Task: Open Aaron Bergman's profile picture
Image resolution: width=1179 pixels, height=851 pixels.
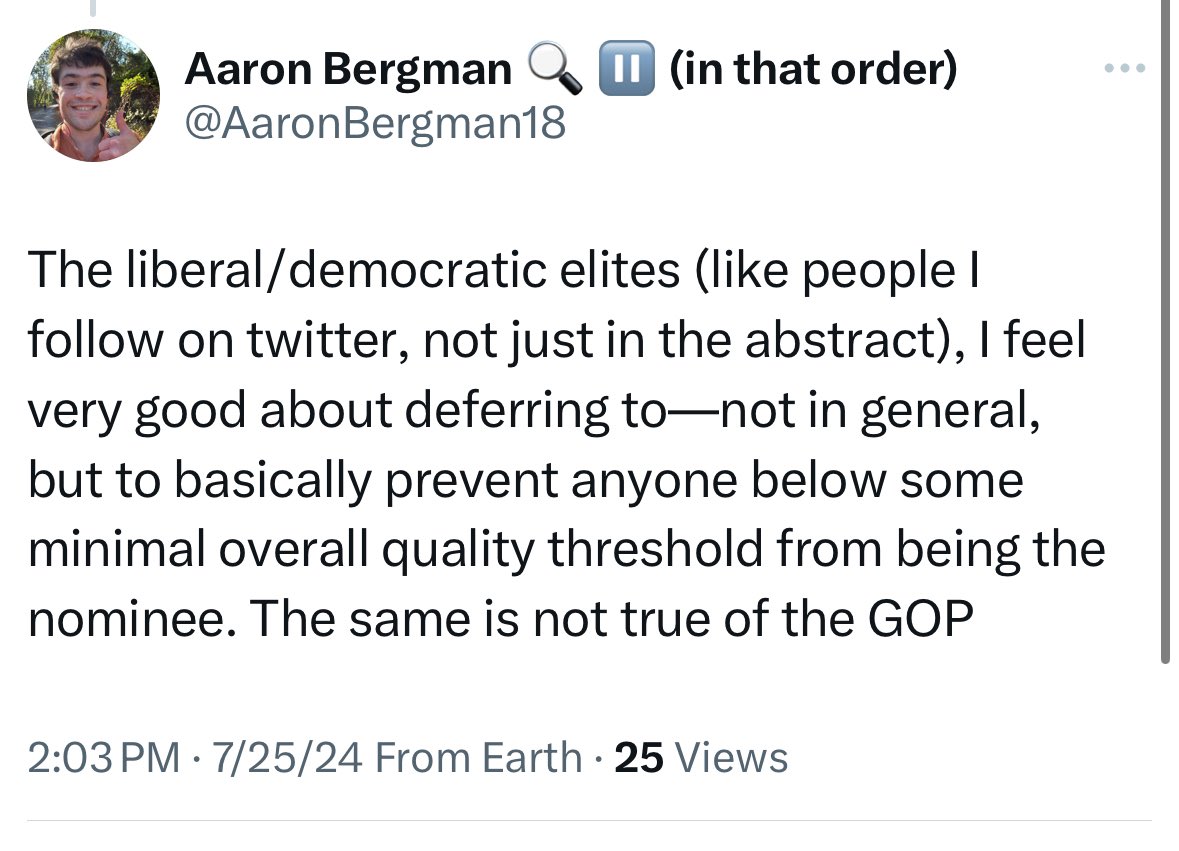Action: (93, 95)
